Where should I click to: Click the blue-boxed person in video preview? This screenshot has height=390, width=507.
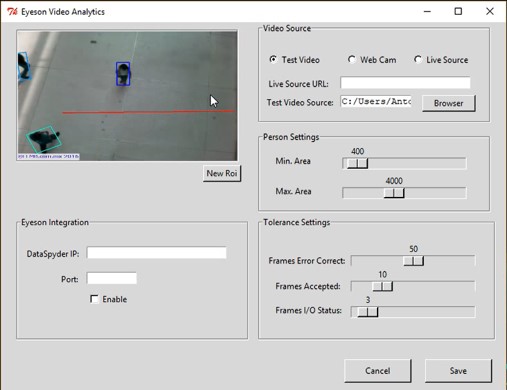[x=123, y=74]
